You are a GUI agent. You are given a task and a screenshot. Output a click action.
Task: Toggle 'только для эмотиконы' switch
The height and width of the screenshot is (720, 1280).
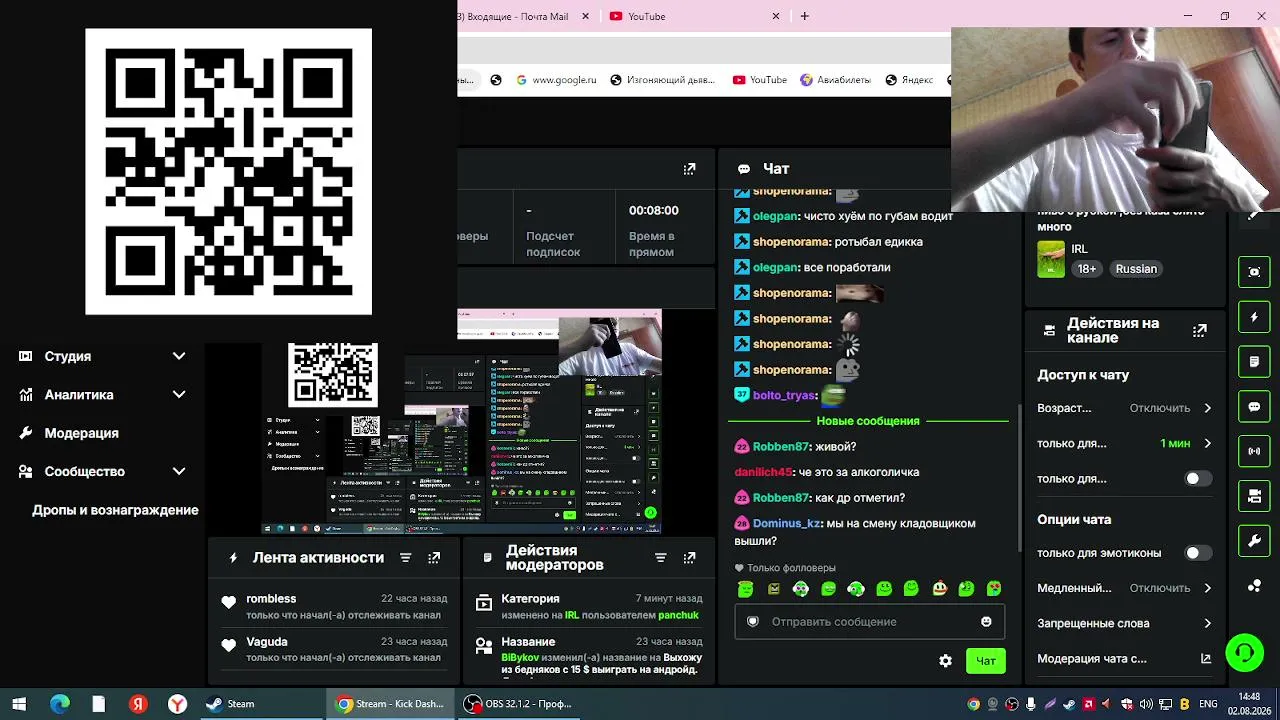(x=1199, y=553)
